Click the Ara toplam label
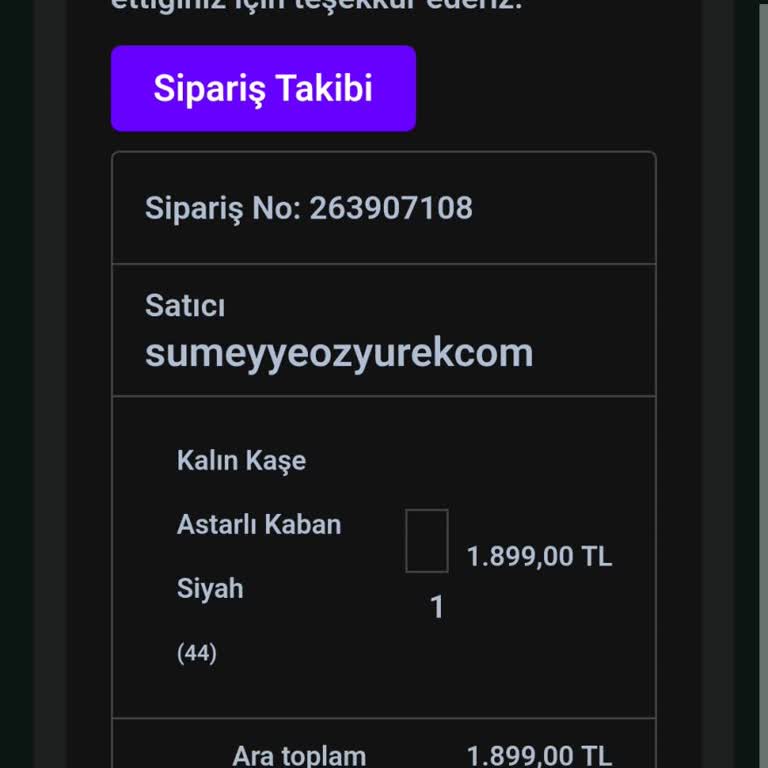Image resolution: width=768 pixels, height=768 pixels. point(299,756)
